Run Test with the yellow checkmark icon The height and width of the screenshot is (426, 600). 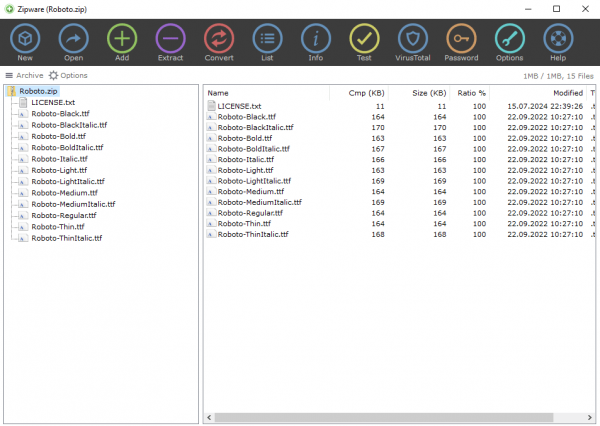[x=364, y=39]
